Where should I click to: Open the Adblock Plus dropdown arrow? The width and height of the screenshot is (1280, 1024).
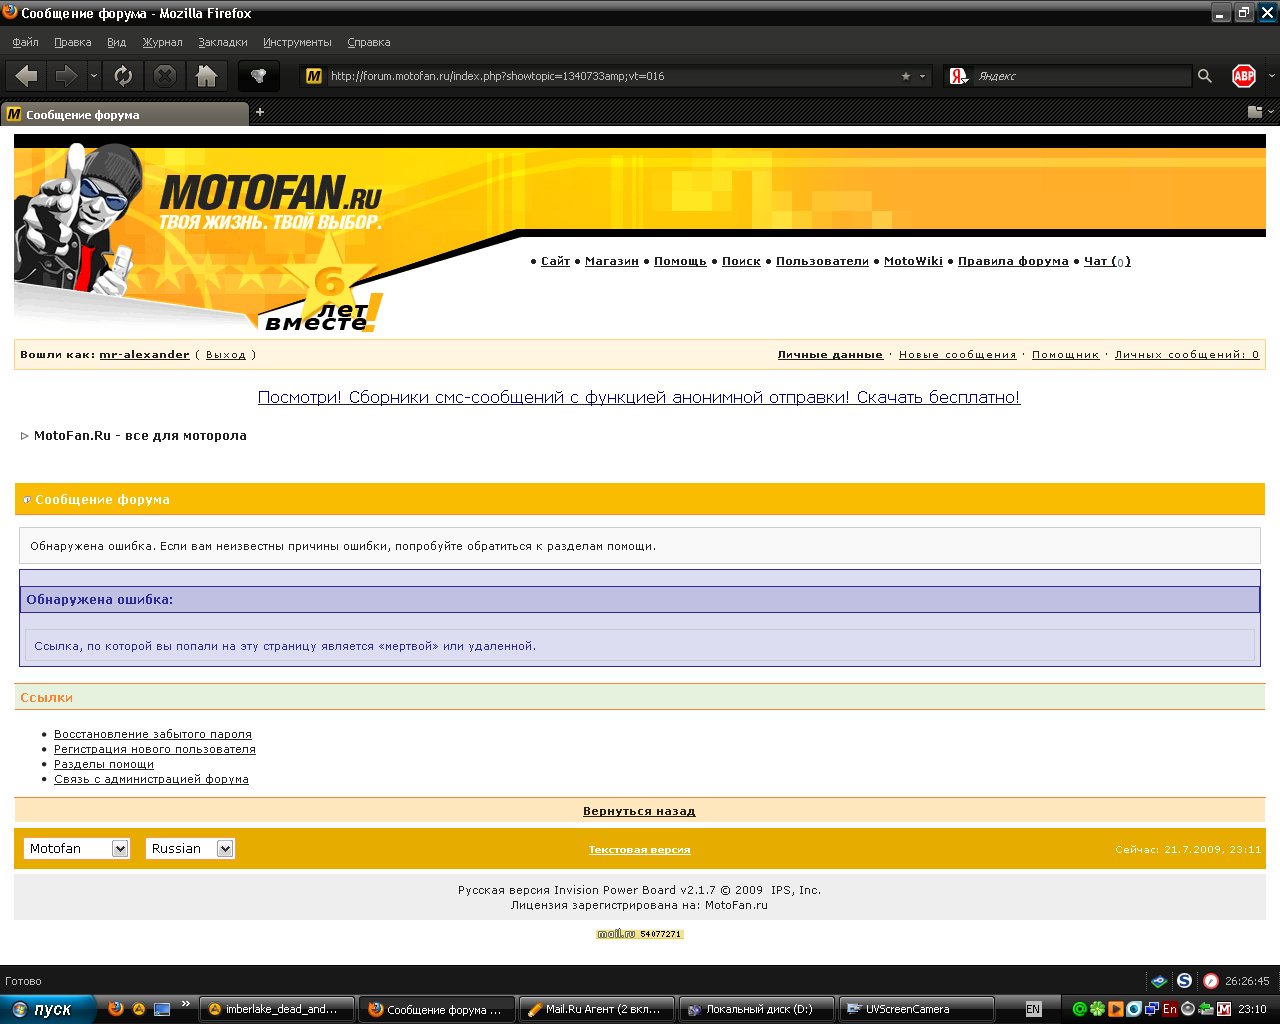(x=1271, y=76)
